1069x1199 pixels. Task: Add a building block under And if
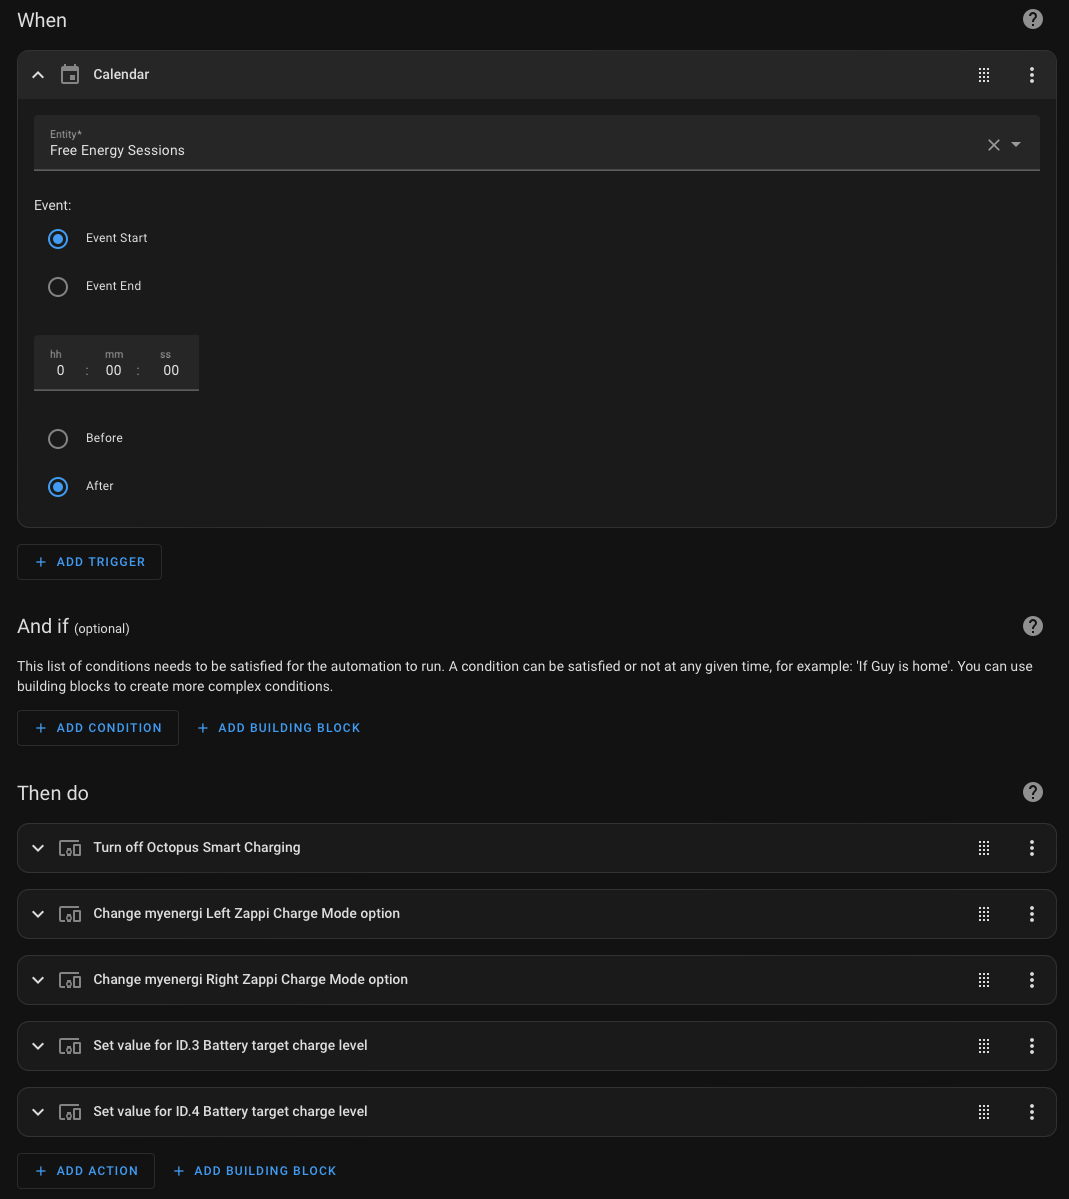tap(278, 728)
